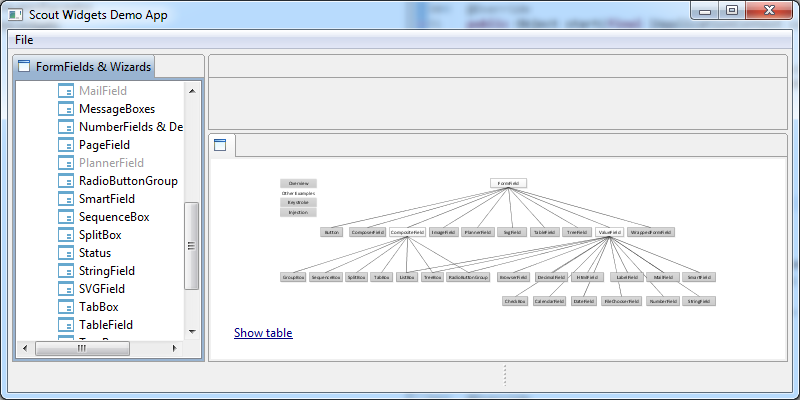Select TabBox in the tree

click(99, 307)
